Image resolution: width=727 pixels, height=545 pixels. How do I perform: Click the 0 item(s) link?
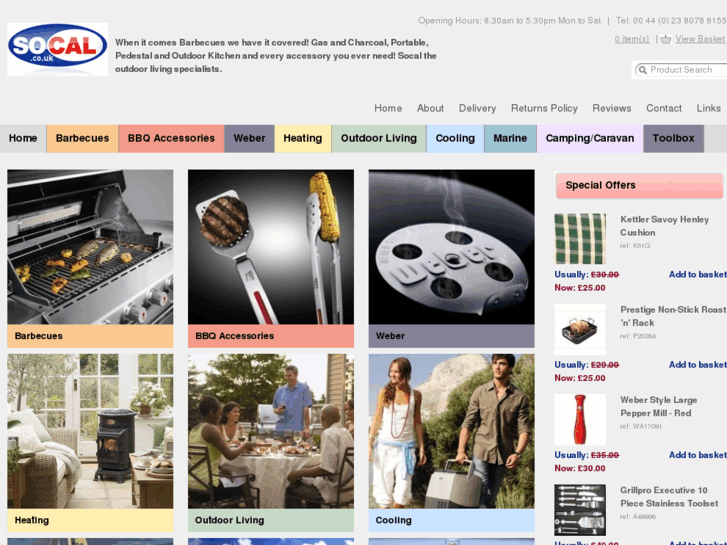[632, 39]
